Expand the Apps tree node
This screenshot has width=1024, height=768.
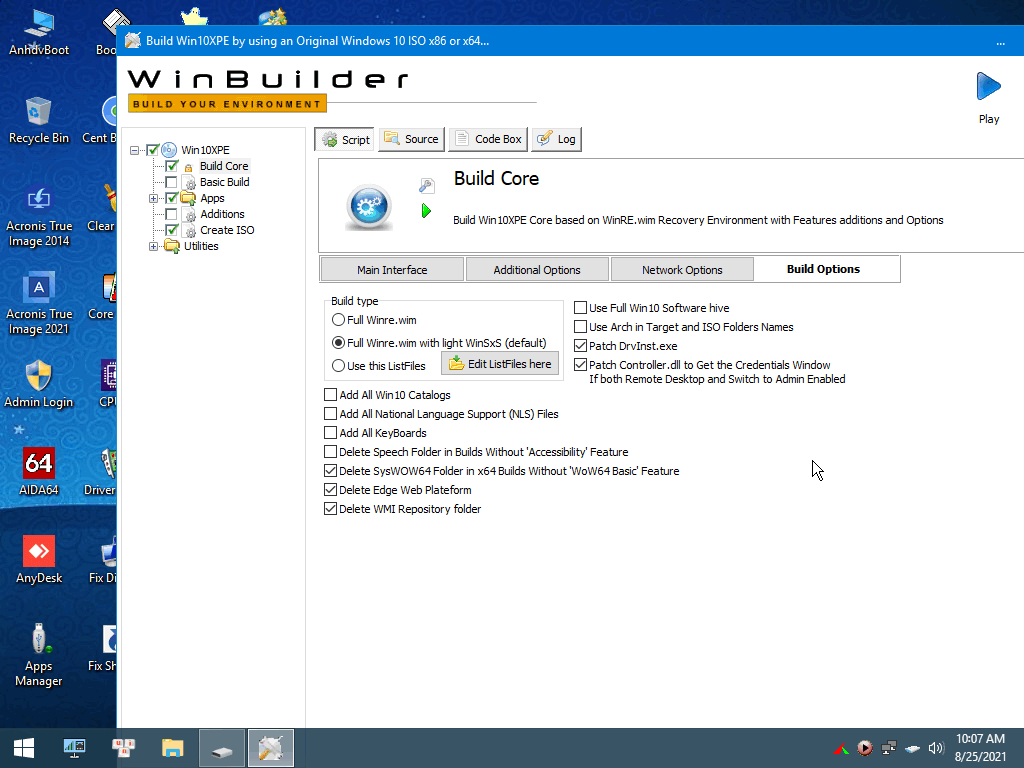click(x=153, y=199)
